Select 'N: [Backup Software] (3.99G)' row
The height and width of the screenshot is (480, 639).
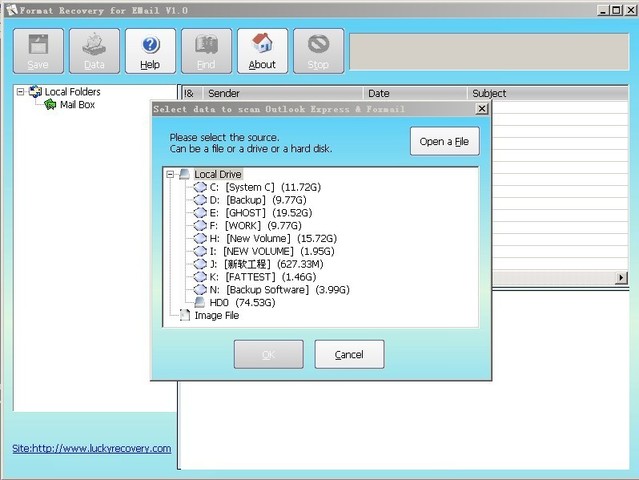pos(280,289)
